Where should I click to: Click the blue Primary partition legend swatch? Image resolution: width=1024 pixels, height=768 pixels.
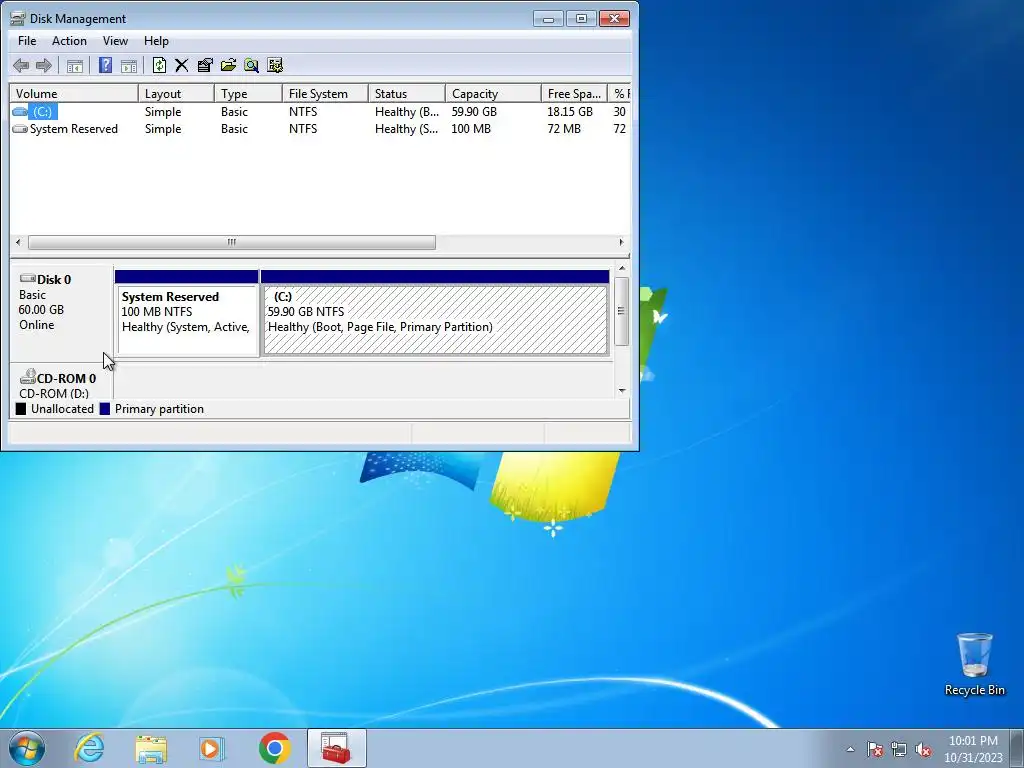(x=104, y=409)
